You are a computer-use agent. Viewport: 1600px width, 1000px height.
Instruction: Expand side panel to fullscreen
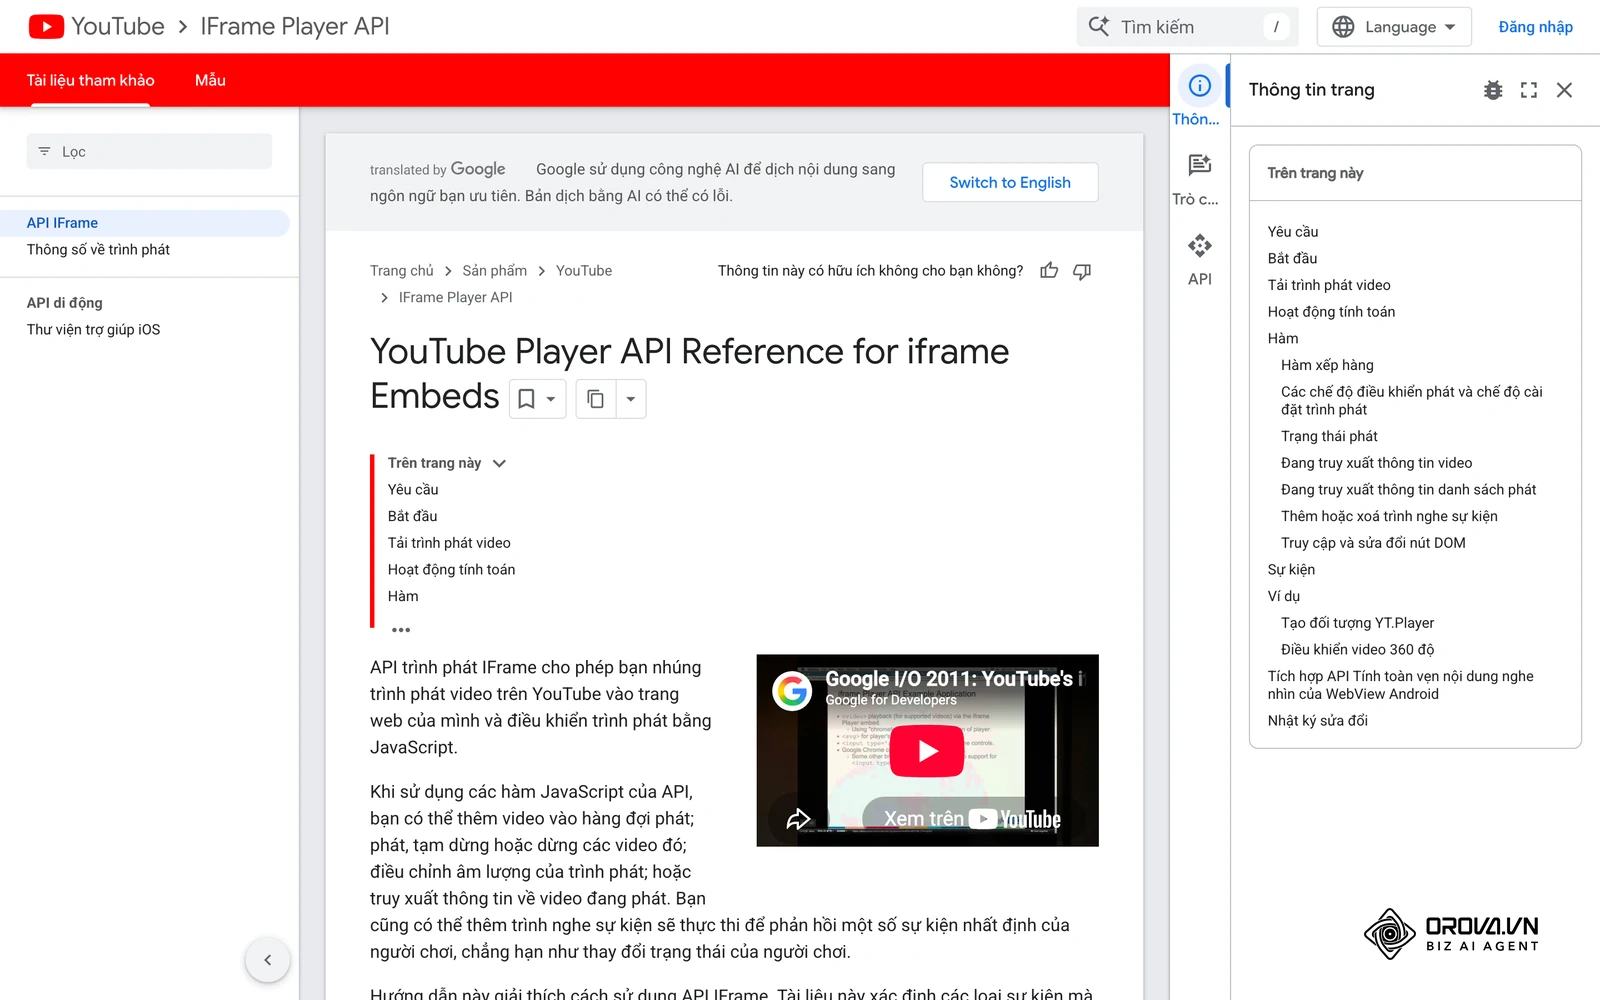(x=1529, y=90)
